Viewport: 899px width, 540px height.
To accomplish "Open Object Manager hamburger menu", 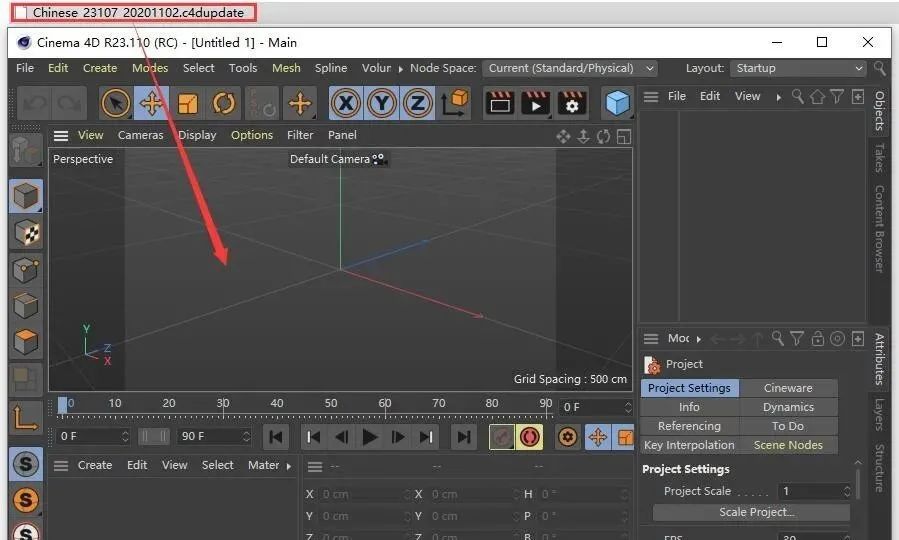I will (651, 97).
